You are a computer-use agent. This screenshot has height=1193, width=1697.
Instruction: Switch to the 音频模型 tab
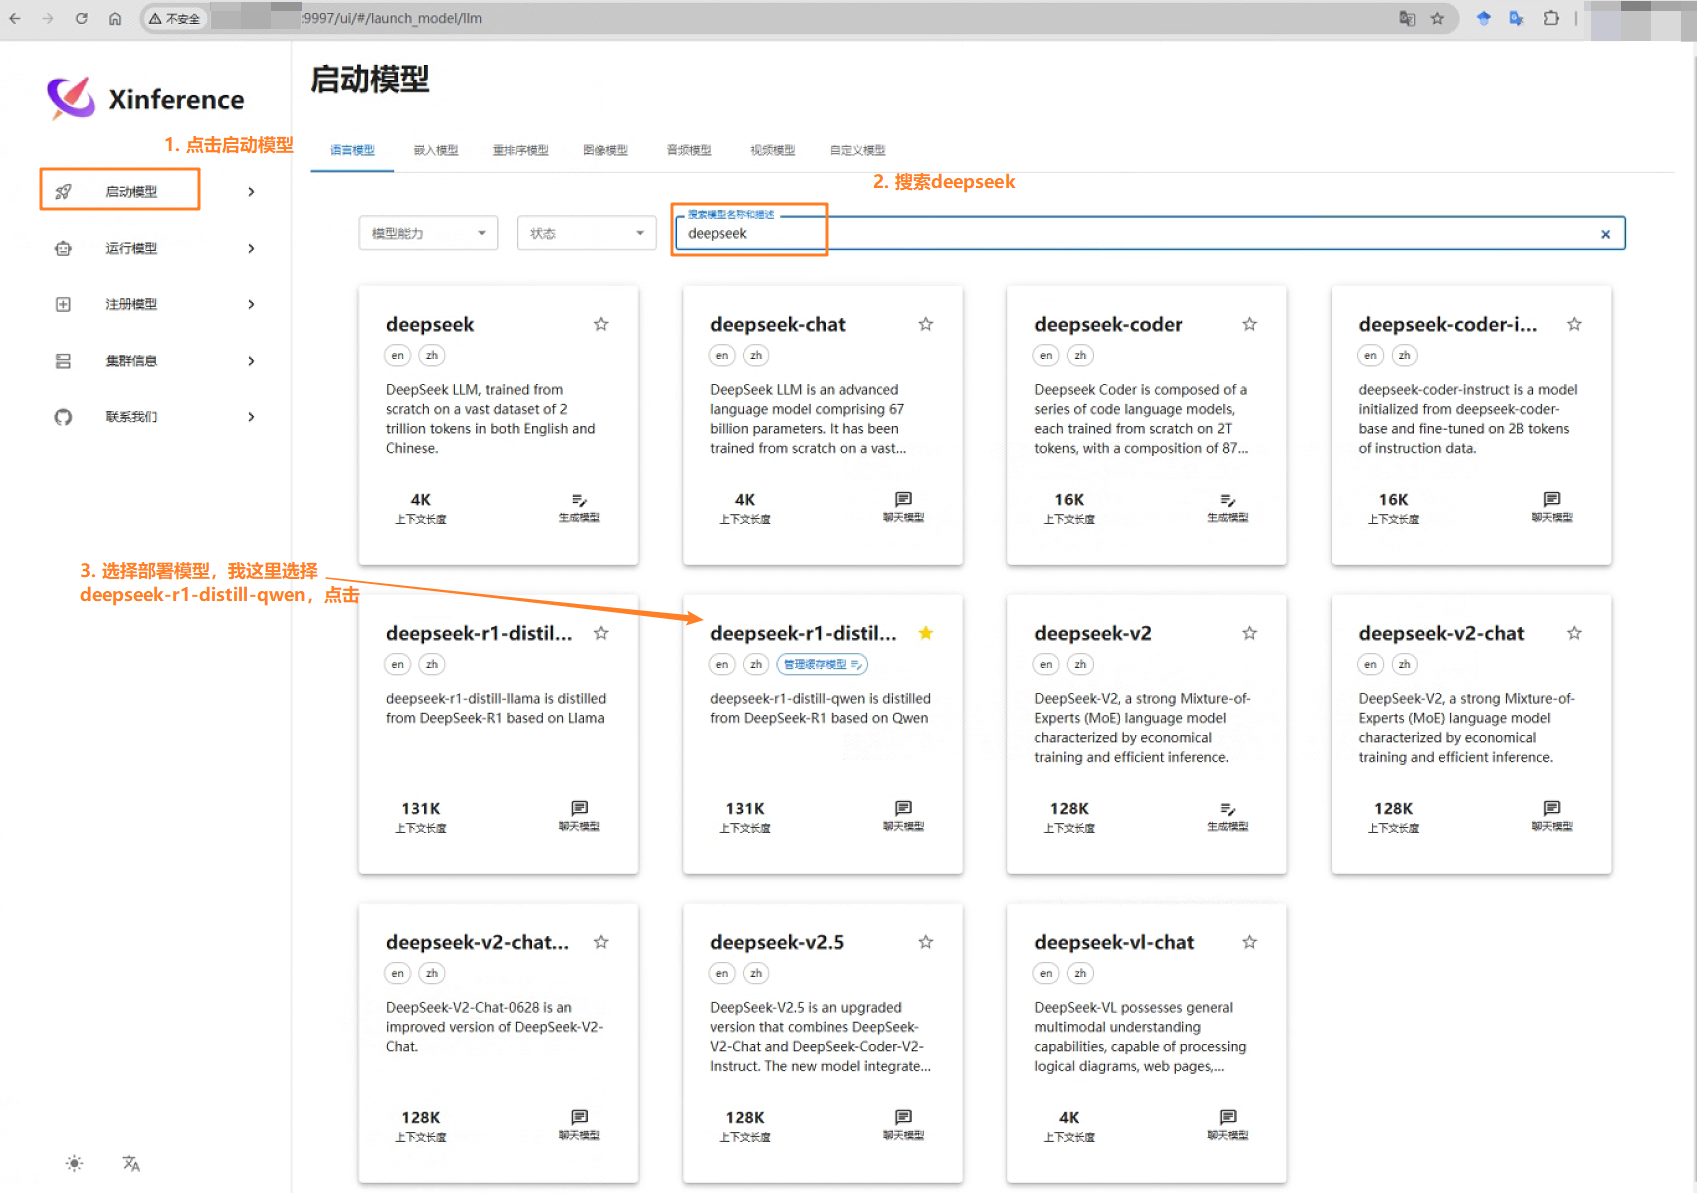[689, 150]
